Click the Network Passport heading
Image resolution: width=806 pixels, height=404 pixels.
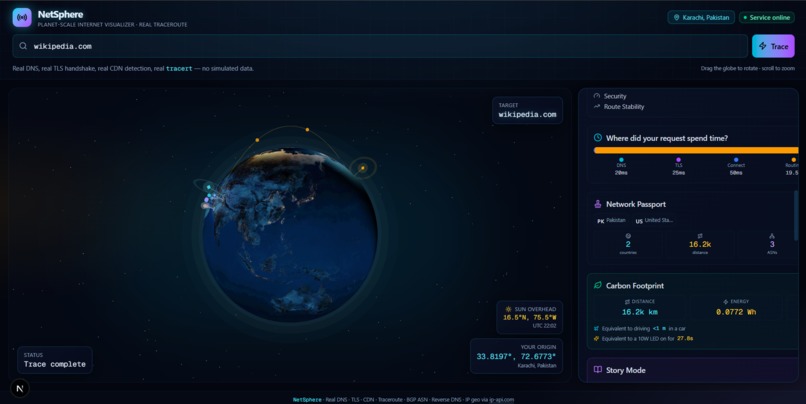tap(636, 204)
